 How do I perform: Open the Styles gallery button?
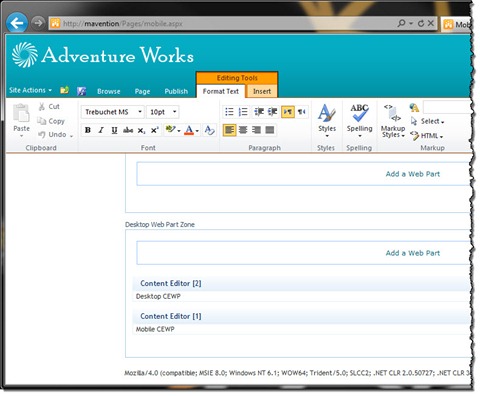(327, 121)
